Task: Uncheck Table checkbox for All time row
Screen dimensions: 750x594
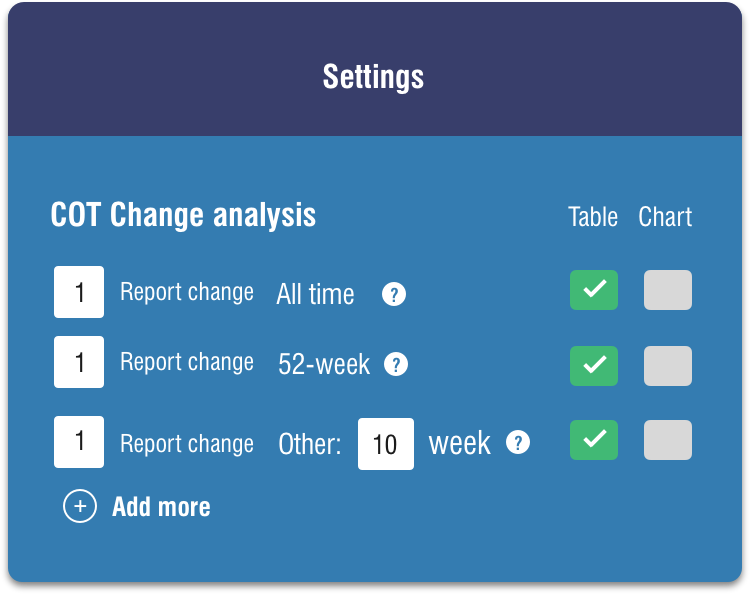Action: click(594, 290)
